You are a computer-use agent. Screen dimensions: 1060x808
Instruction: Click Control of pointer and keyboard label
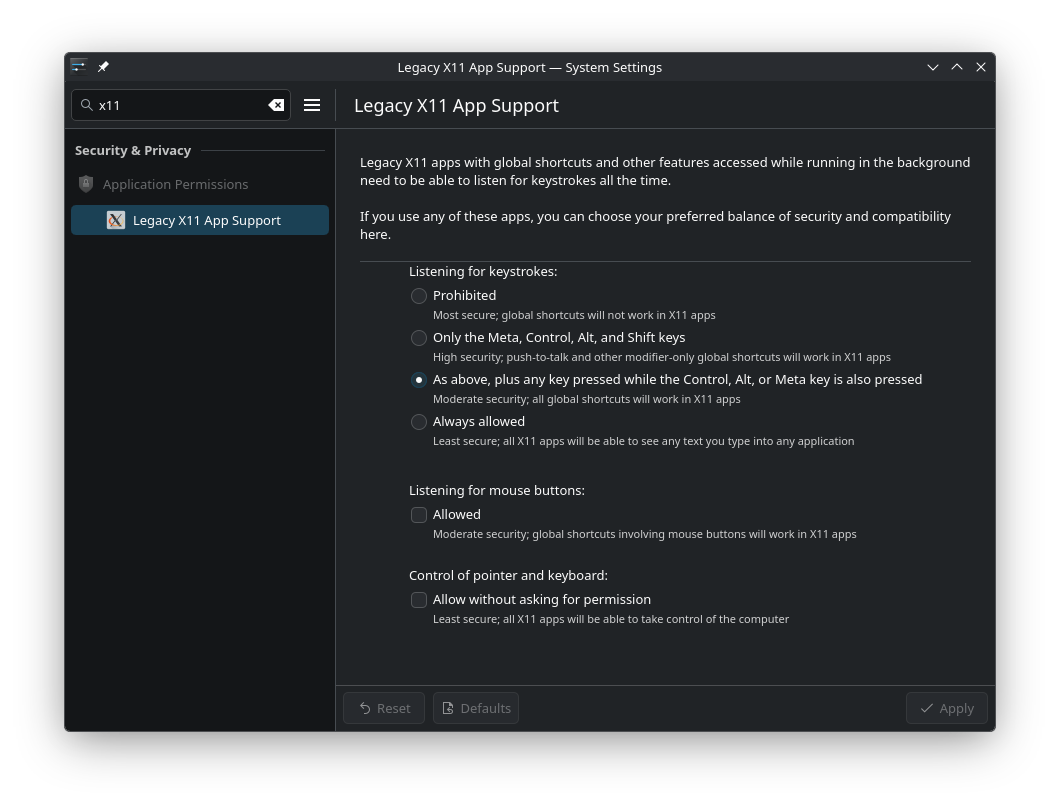pyautogui.click(x=508, y=575)
